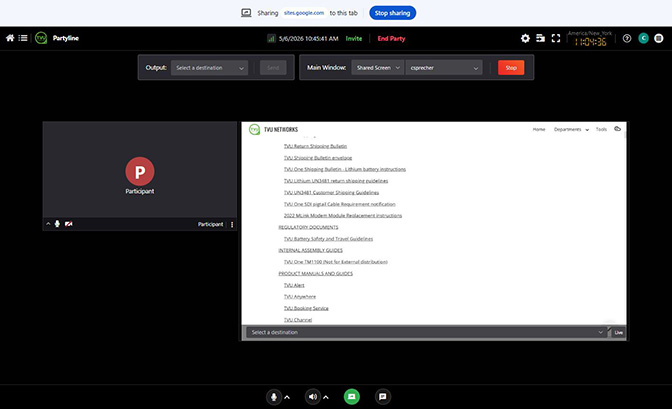Click the TVU Networks logo in shared page
The height and width of the screenshot is (409, 672).
click(255, 129)
